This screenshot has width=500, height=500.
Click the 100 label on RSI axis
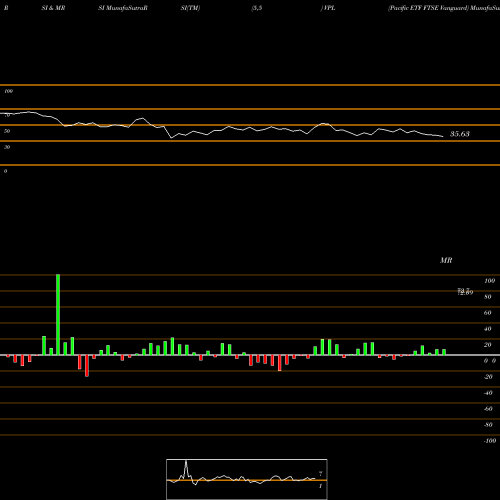click(8, 91)
